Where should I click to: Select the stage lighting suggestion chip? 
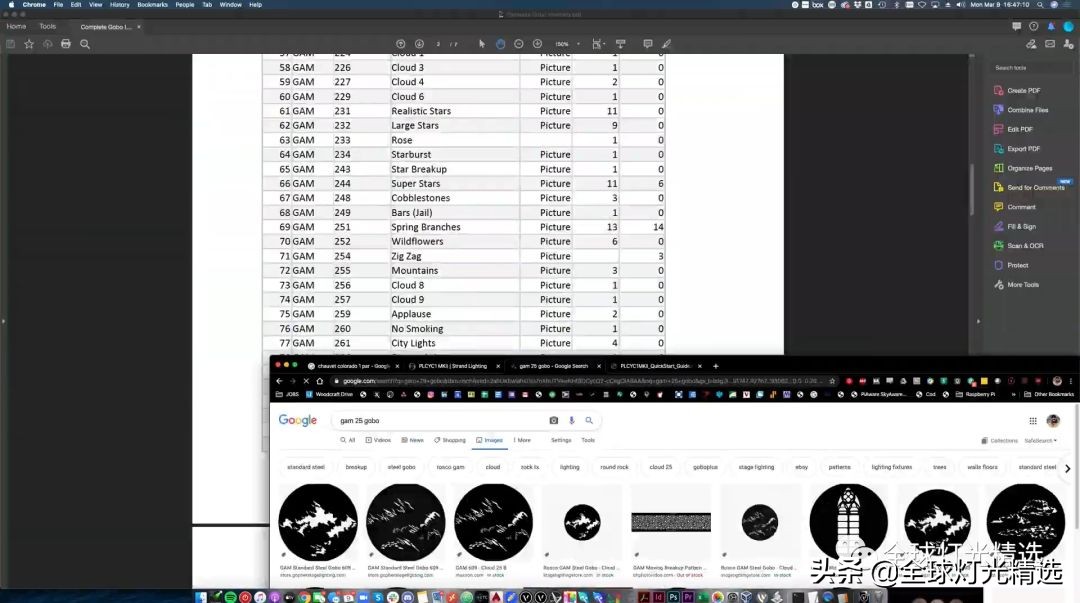click(x=756, y=467)
